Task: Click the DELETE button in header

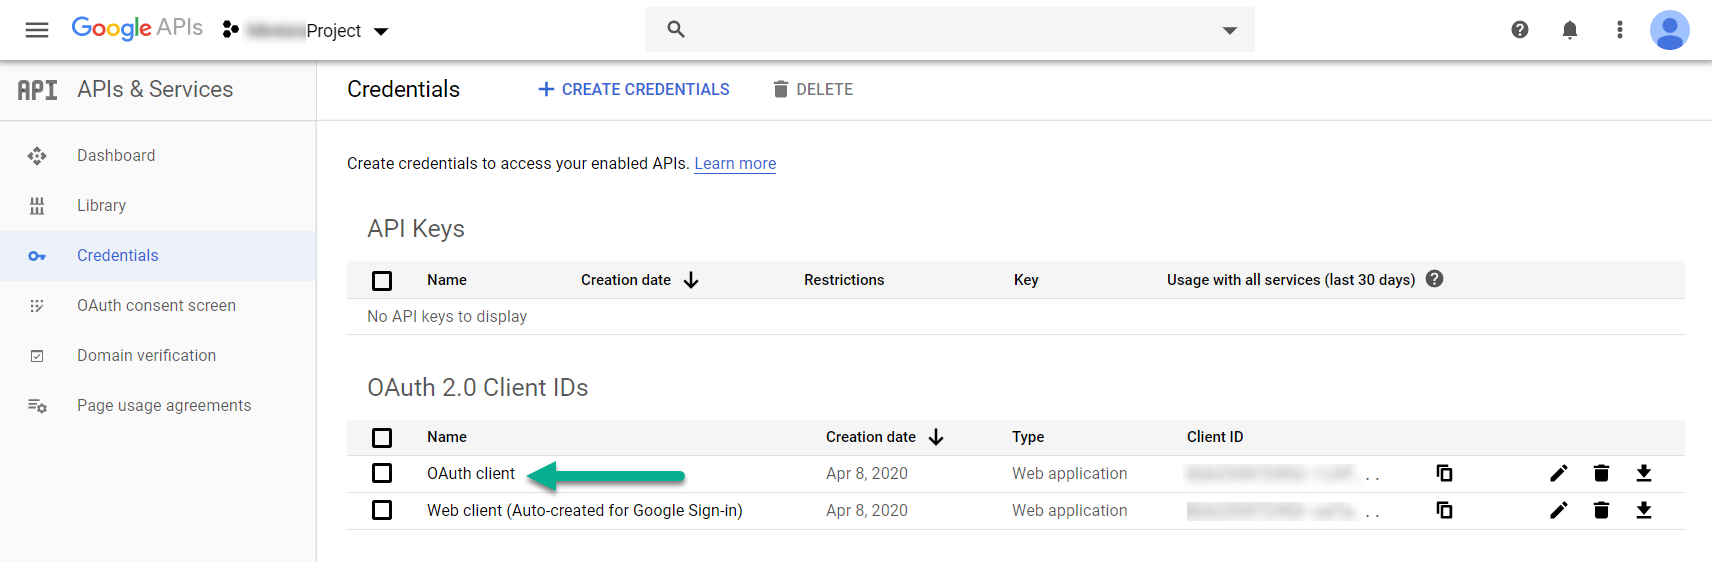Action: (x=813, y=89)
